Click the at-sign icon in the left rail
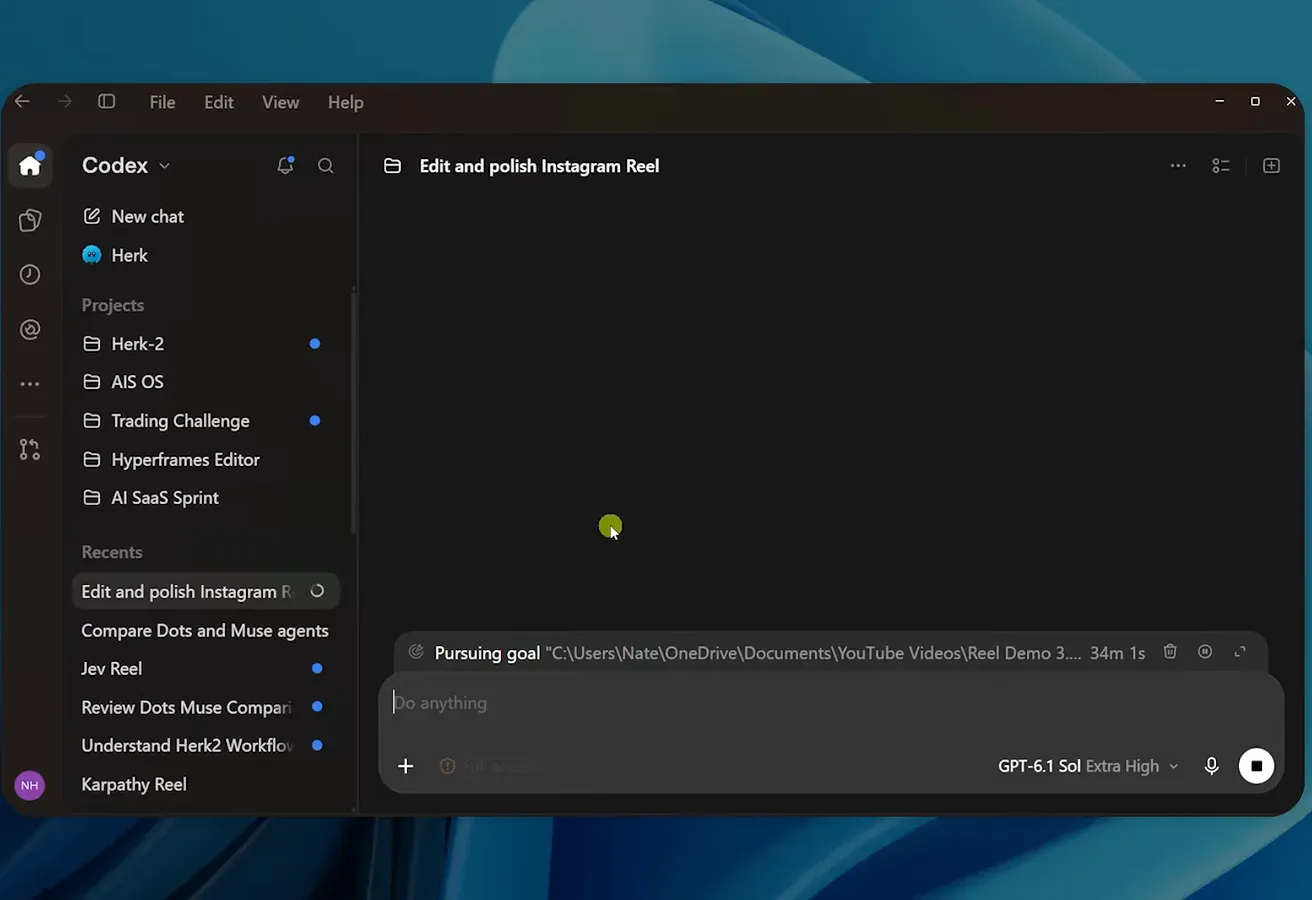 30,329
